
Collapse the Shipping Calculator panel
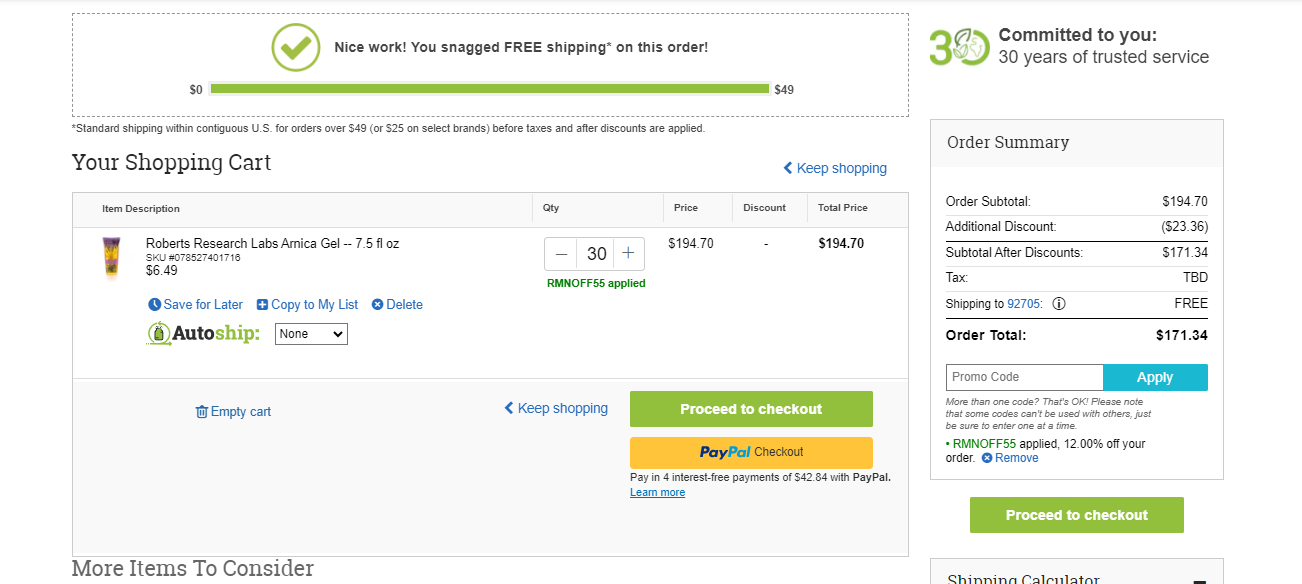[x=1199, y=581]
